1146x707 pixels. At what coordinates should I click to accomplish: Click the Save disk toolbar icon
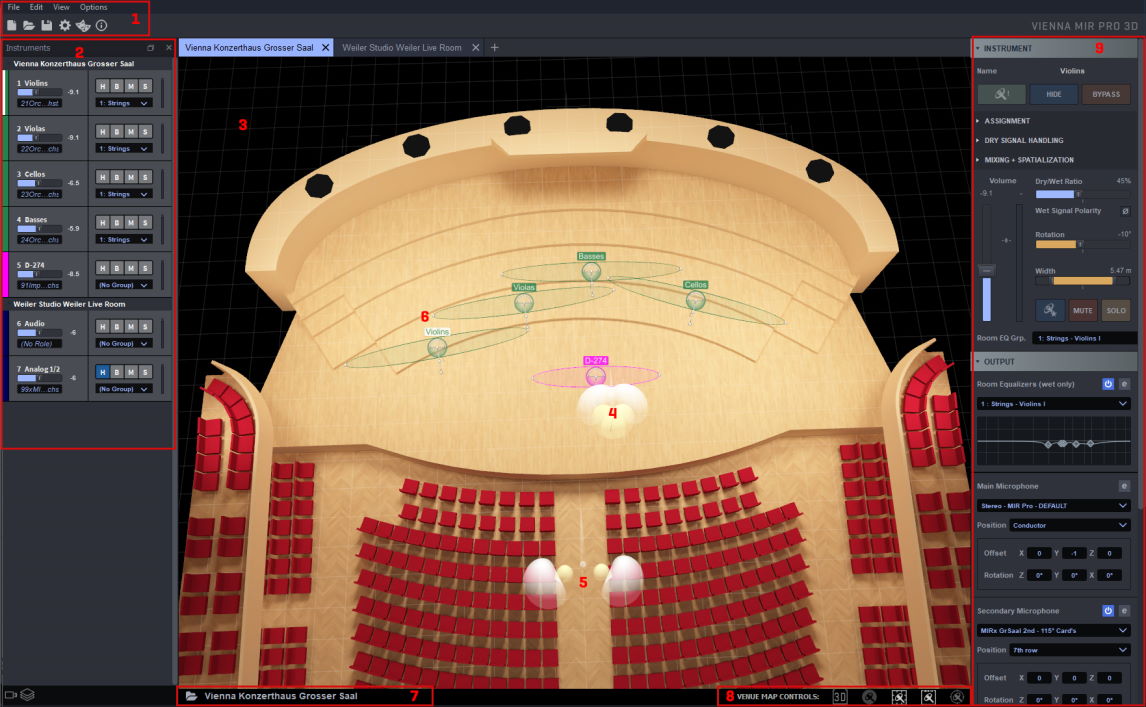pos(47,26)
